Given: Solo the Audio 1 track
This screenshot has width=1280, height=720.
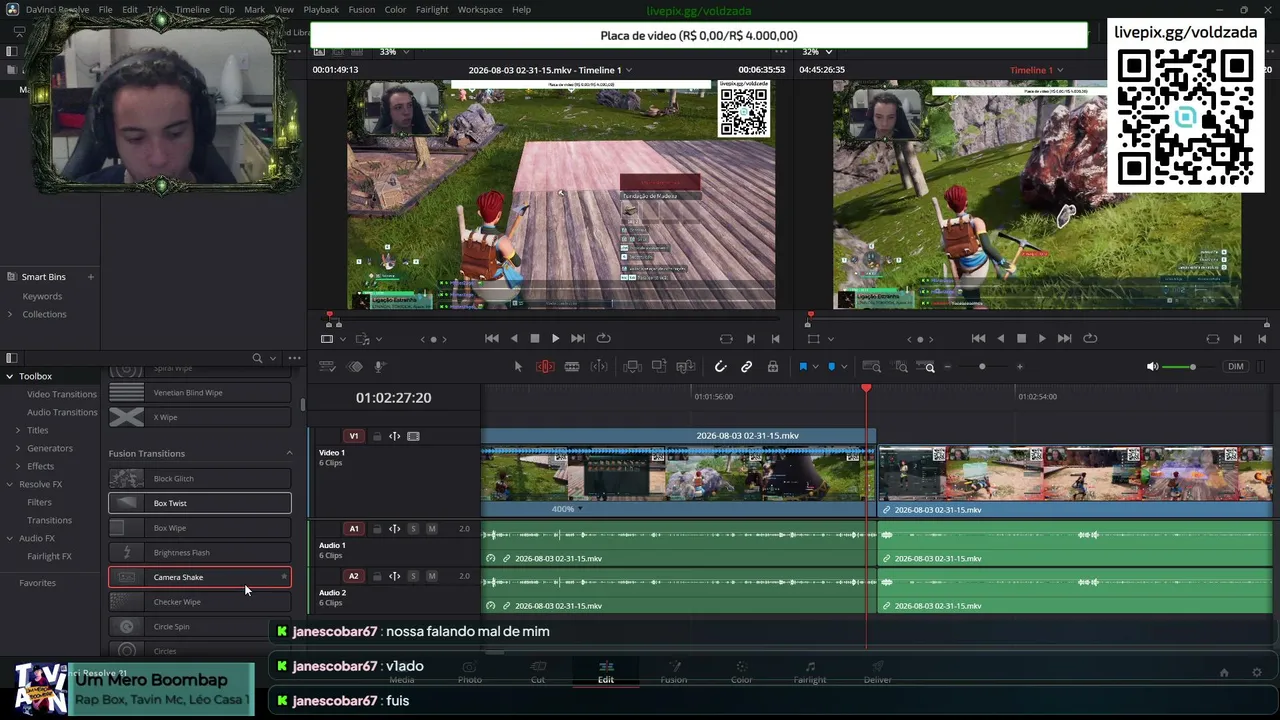Looking at the screenshot, I should pos(413,529).
